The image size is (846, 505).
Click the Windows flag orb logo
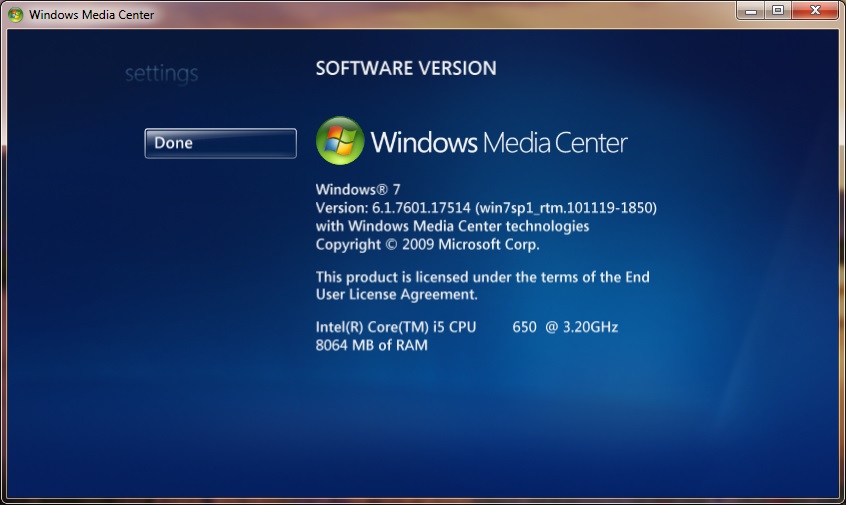[340, 141]
